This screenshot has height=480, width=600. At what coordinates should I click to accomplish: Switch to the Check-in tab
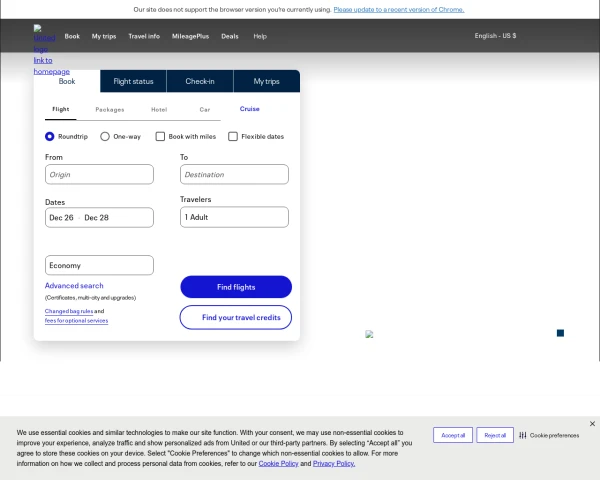tap(200, 81)
